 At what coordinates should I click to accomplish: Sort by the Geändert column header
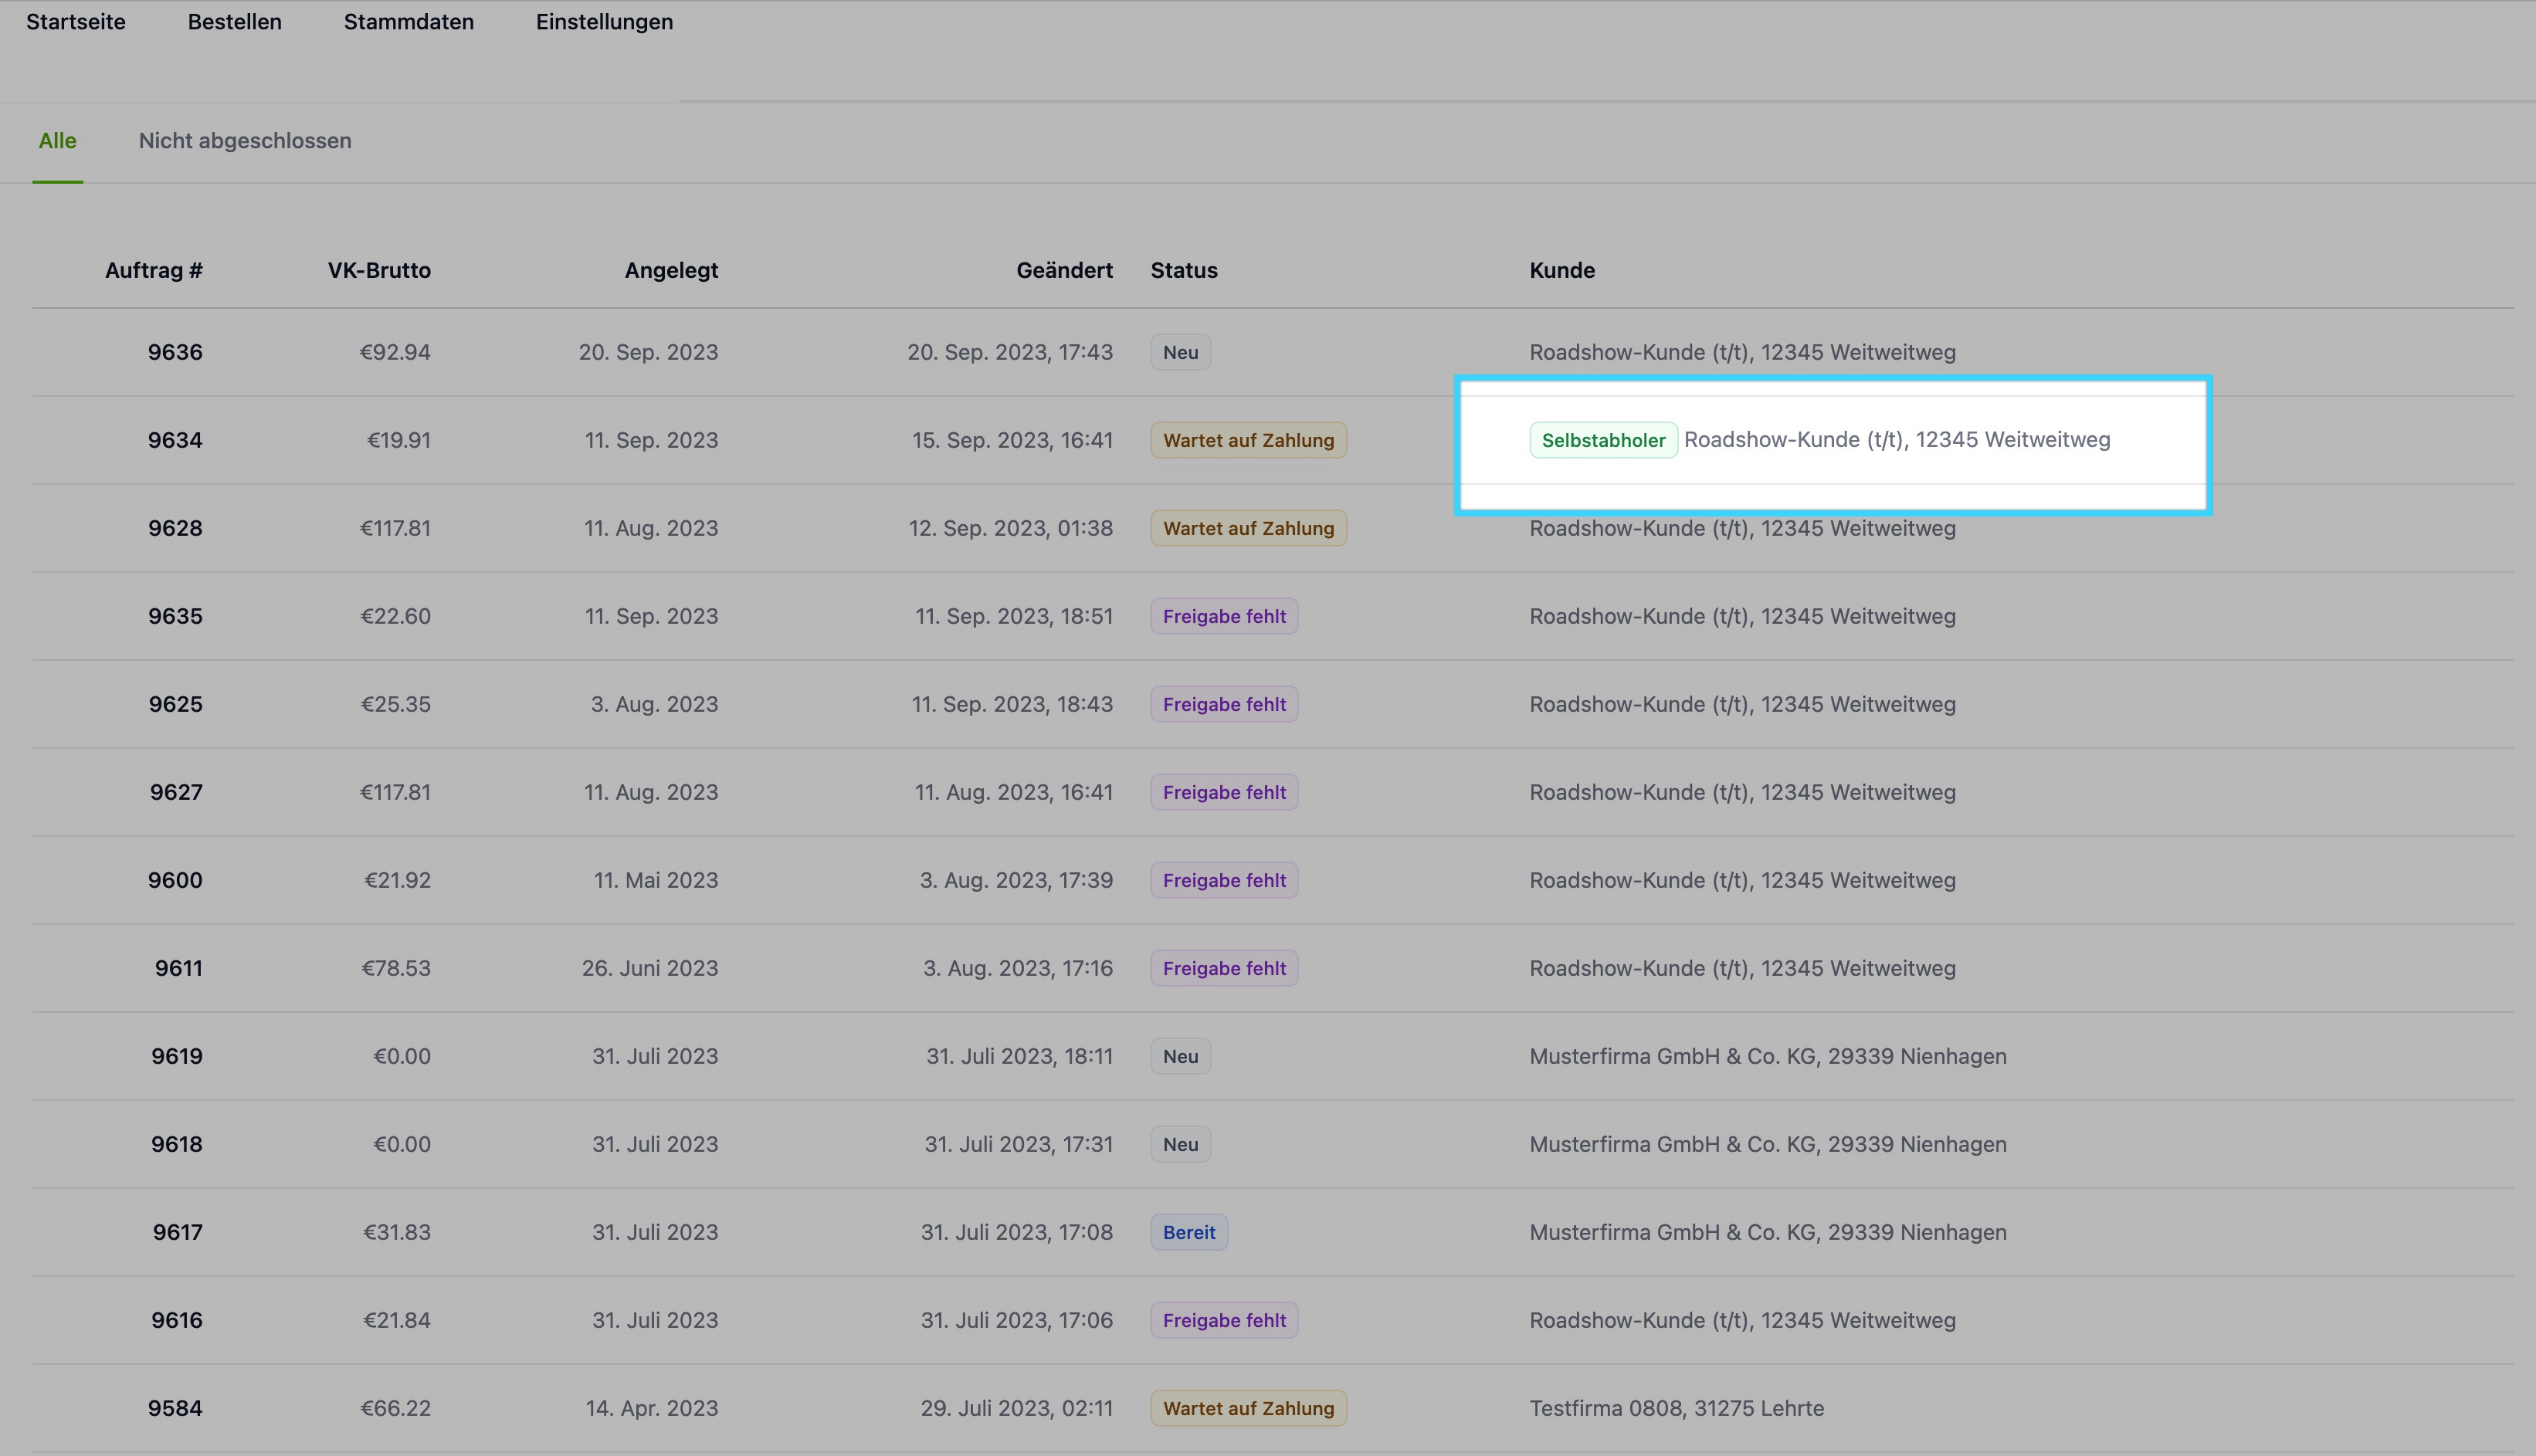click(1064, 270)
